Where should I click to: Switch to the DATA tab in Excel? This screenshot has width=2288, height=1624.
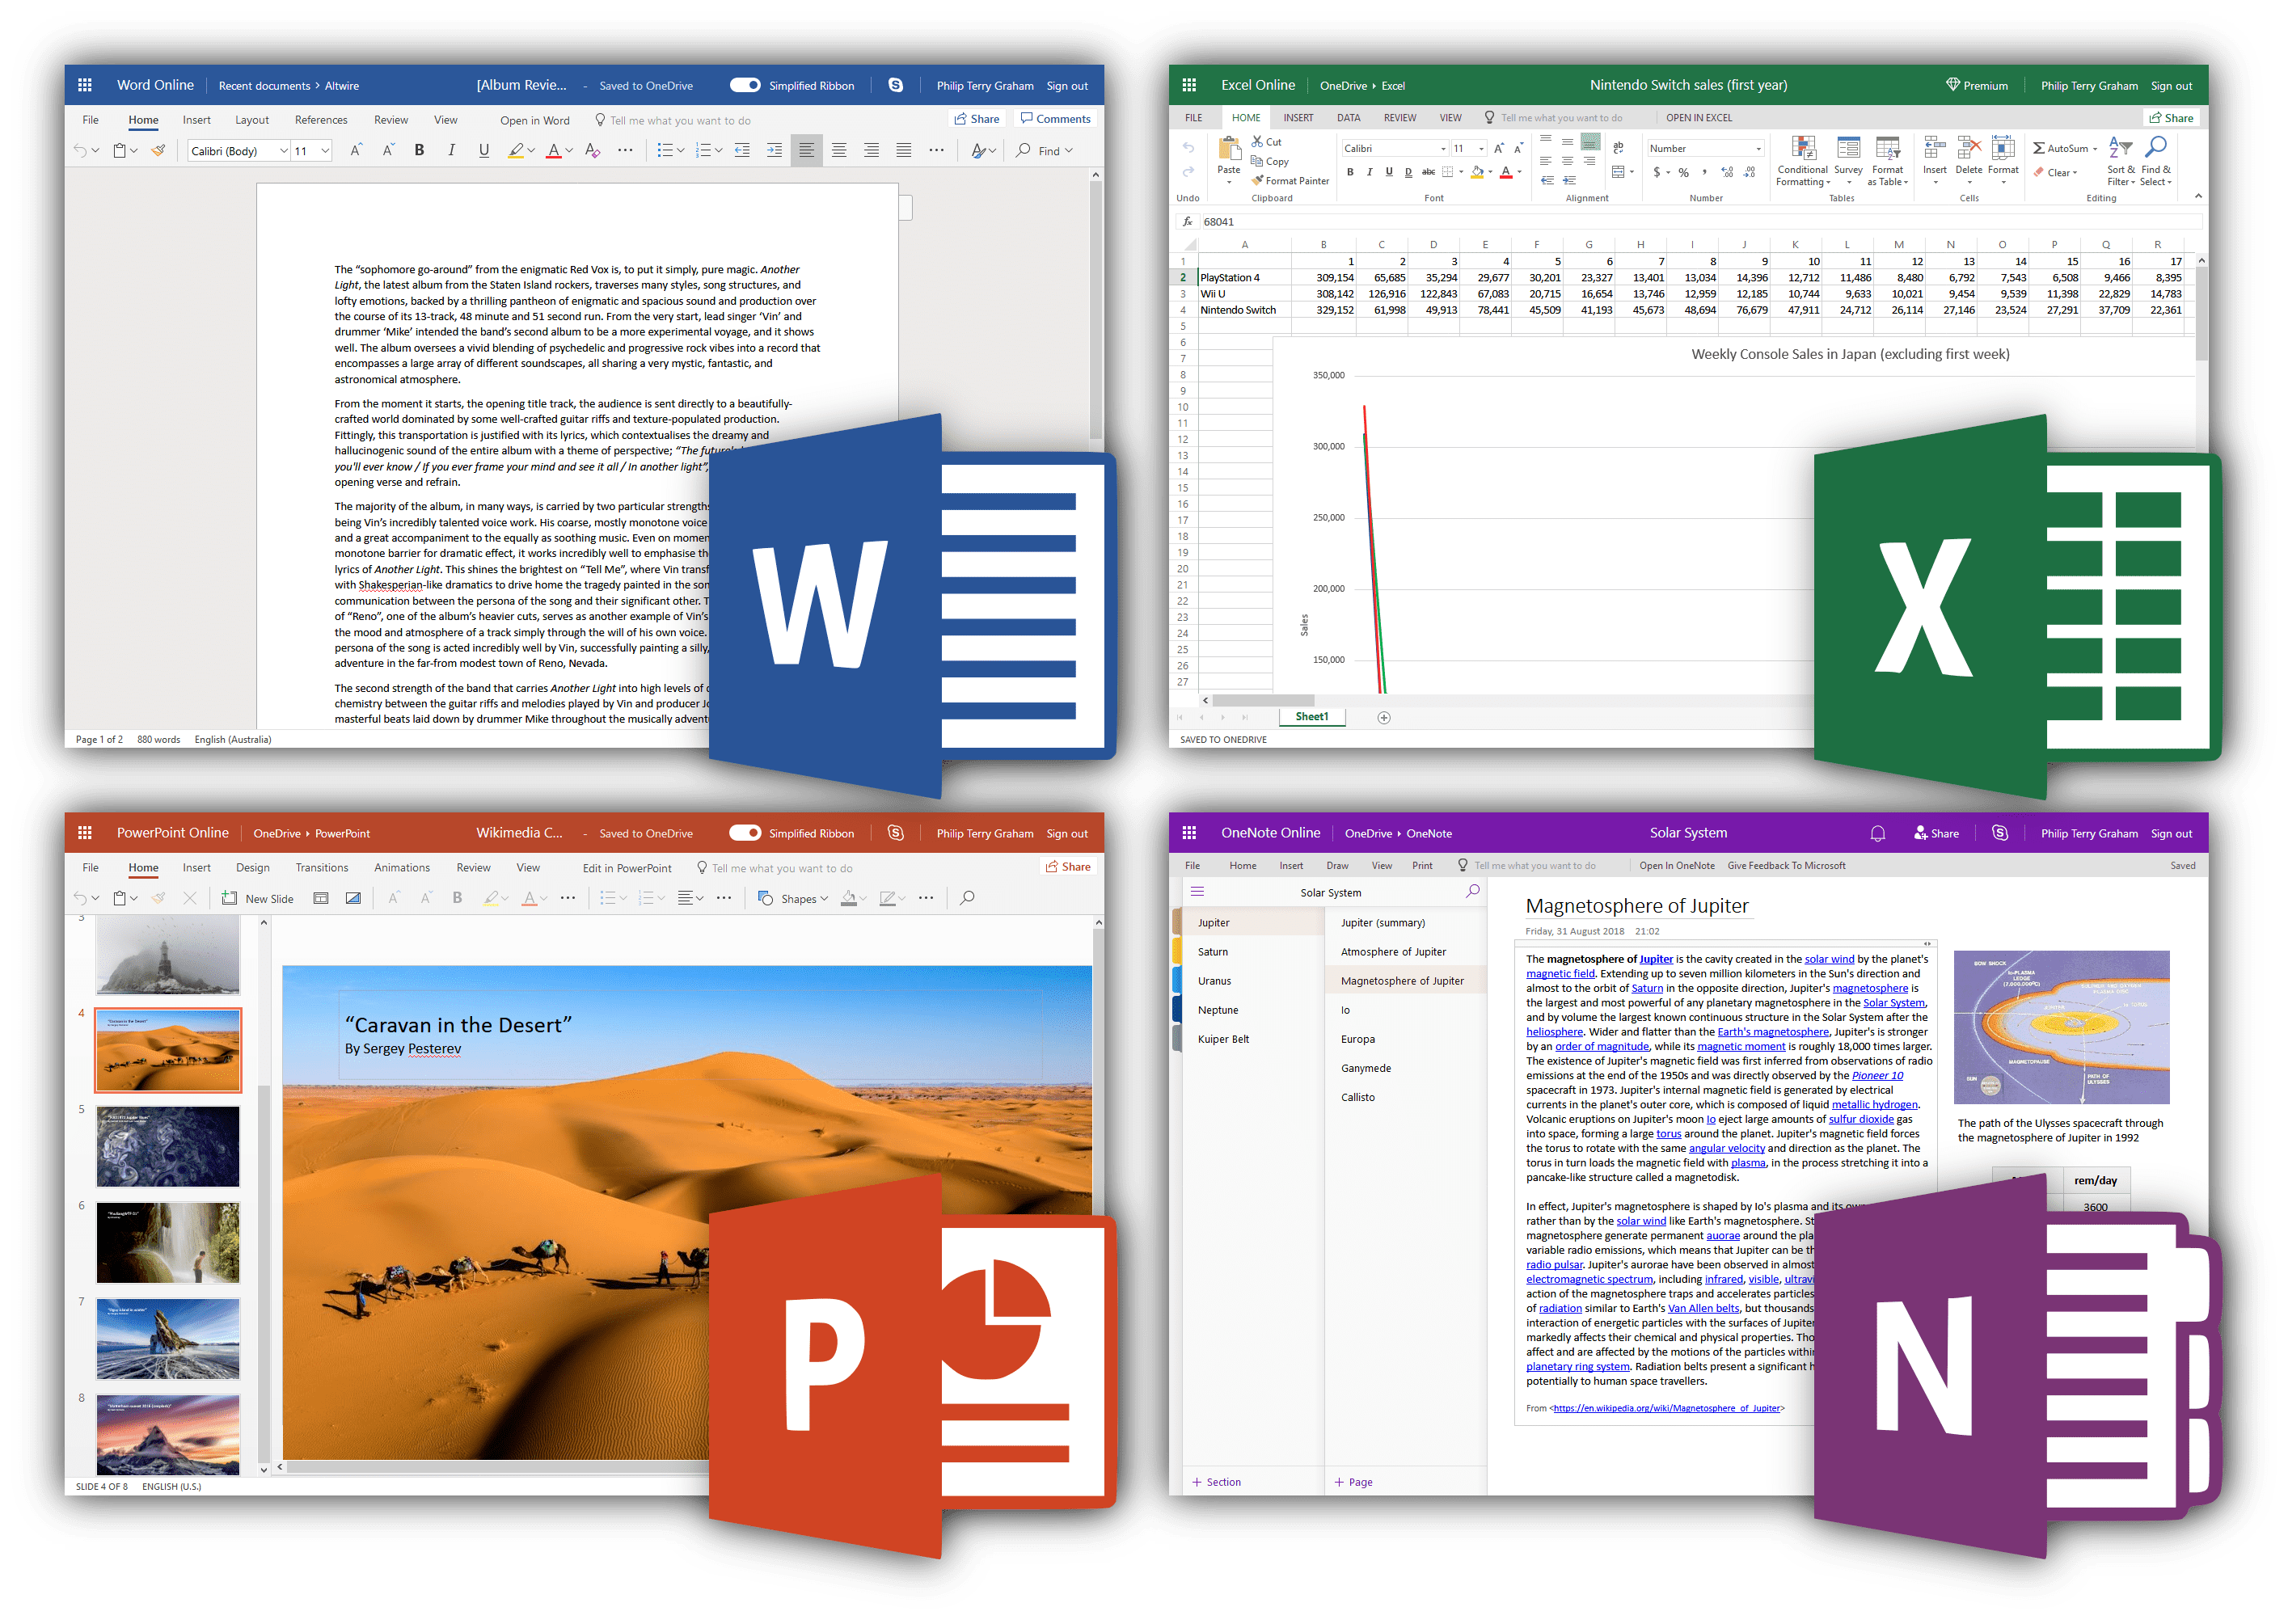pyautogui.click(x=1348, y=118)
